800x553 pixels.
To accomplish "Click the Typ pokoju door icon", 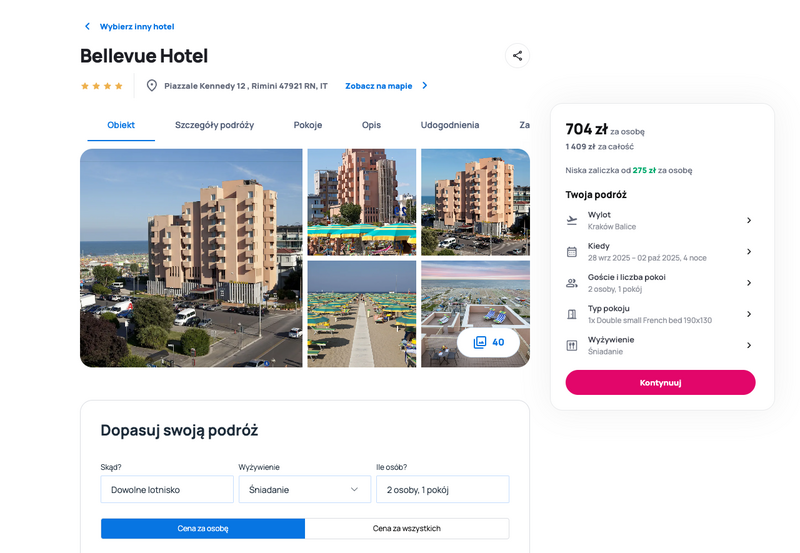I will click(572, 314).
